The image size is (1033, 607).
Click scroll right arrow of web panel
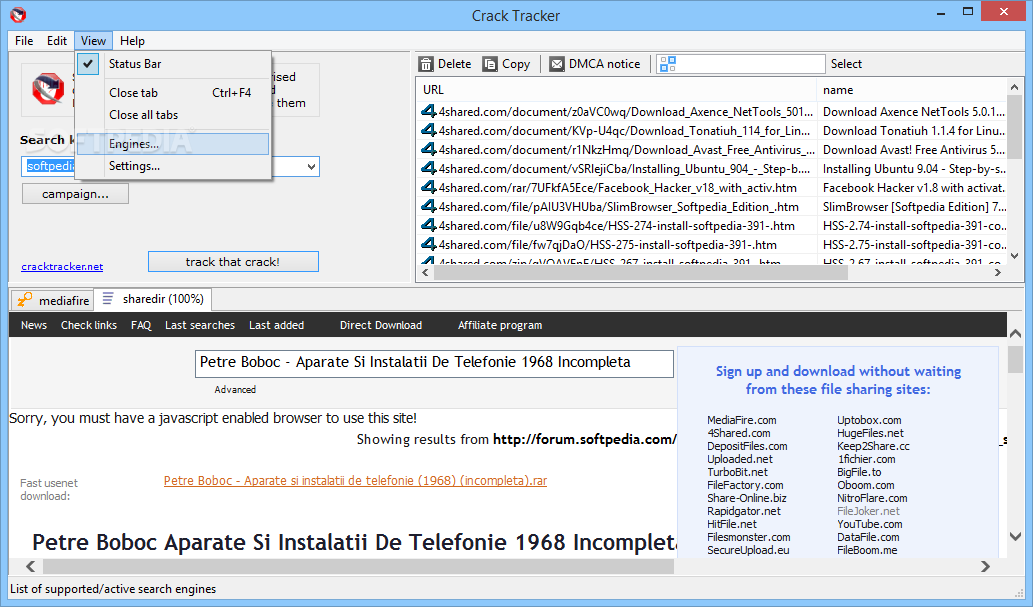tap(986, 566)
